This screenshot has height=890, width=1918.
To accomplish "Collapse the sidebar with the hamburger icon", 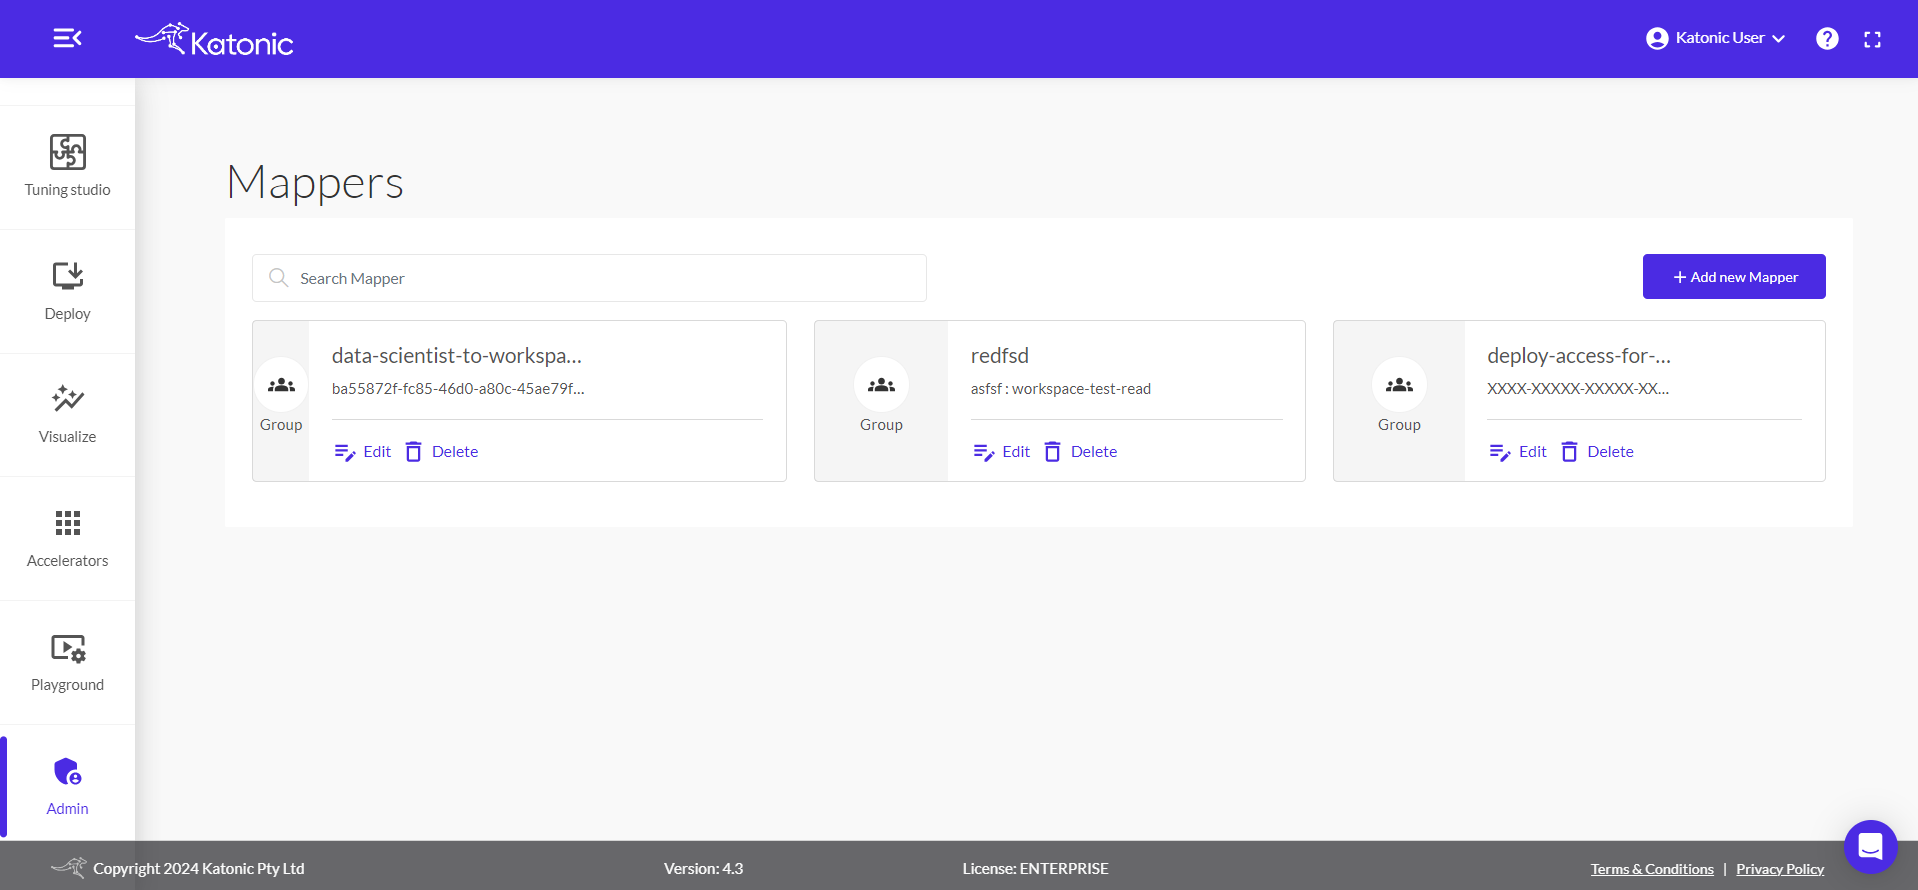I will tap(67, 38).
